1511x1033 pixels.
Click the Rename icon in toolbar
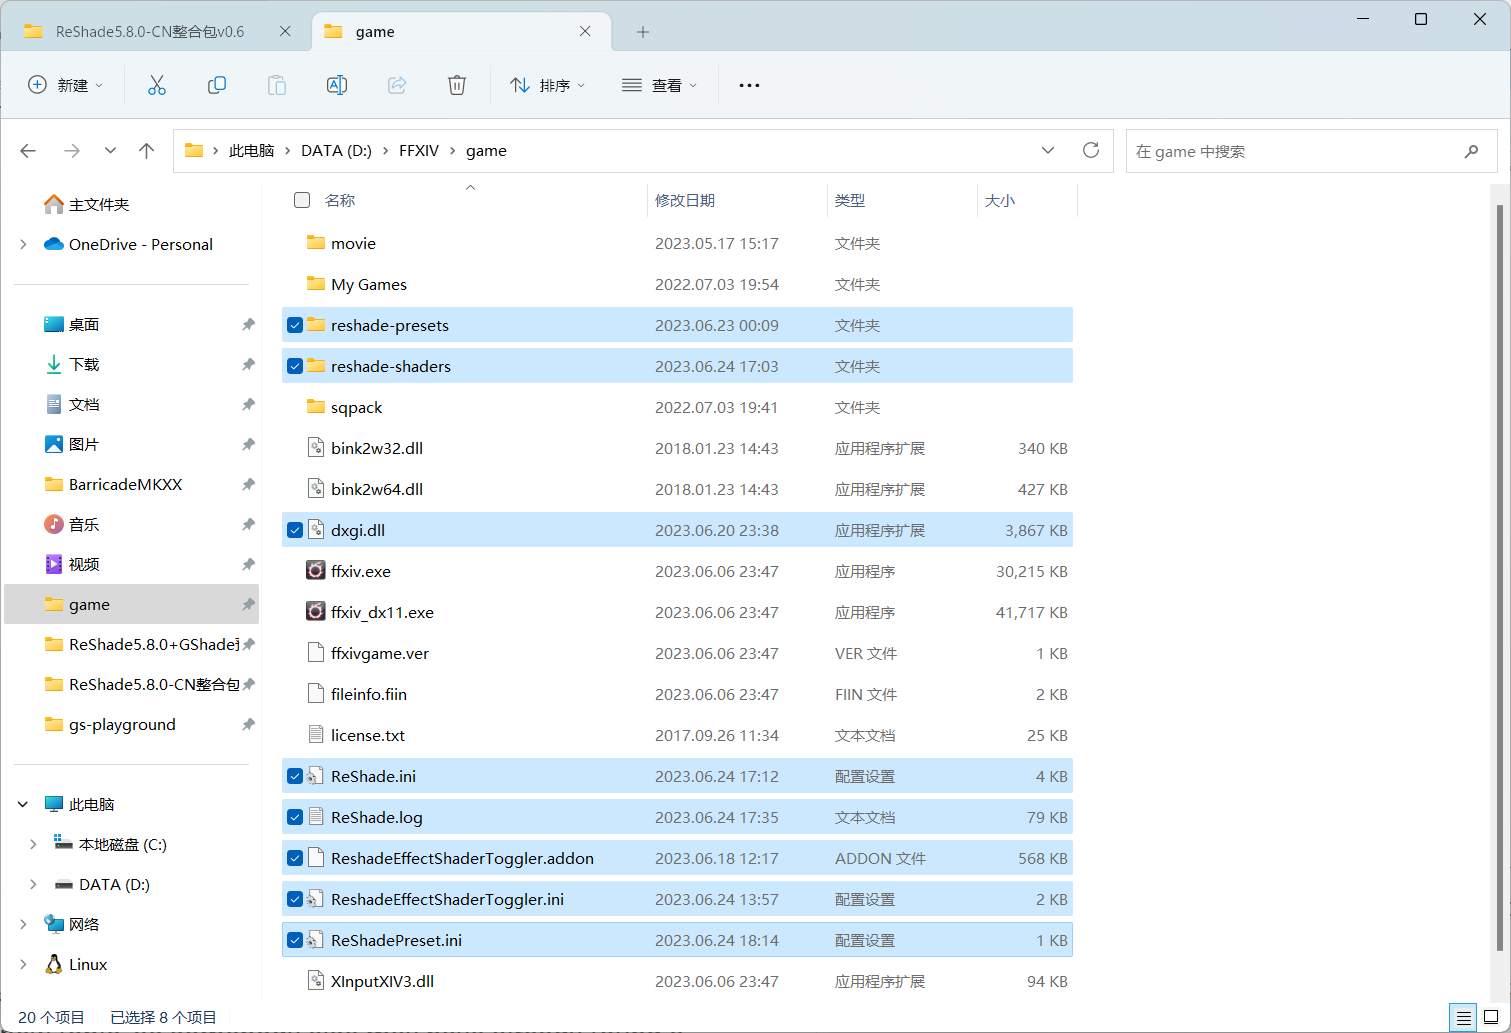pos(337,86)
